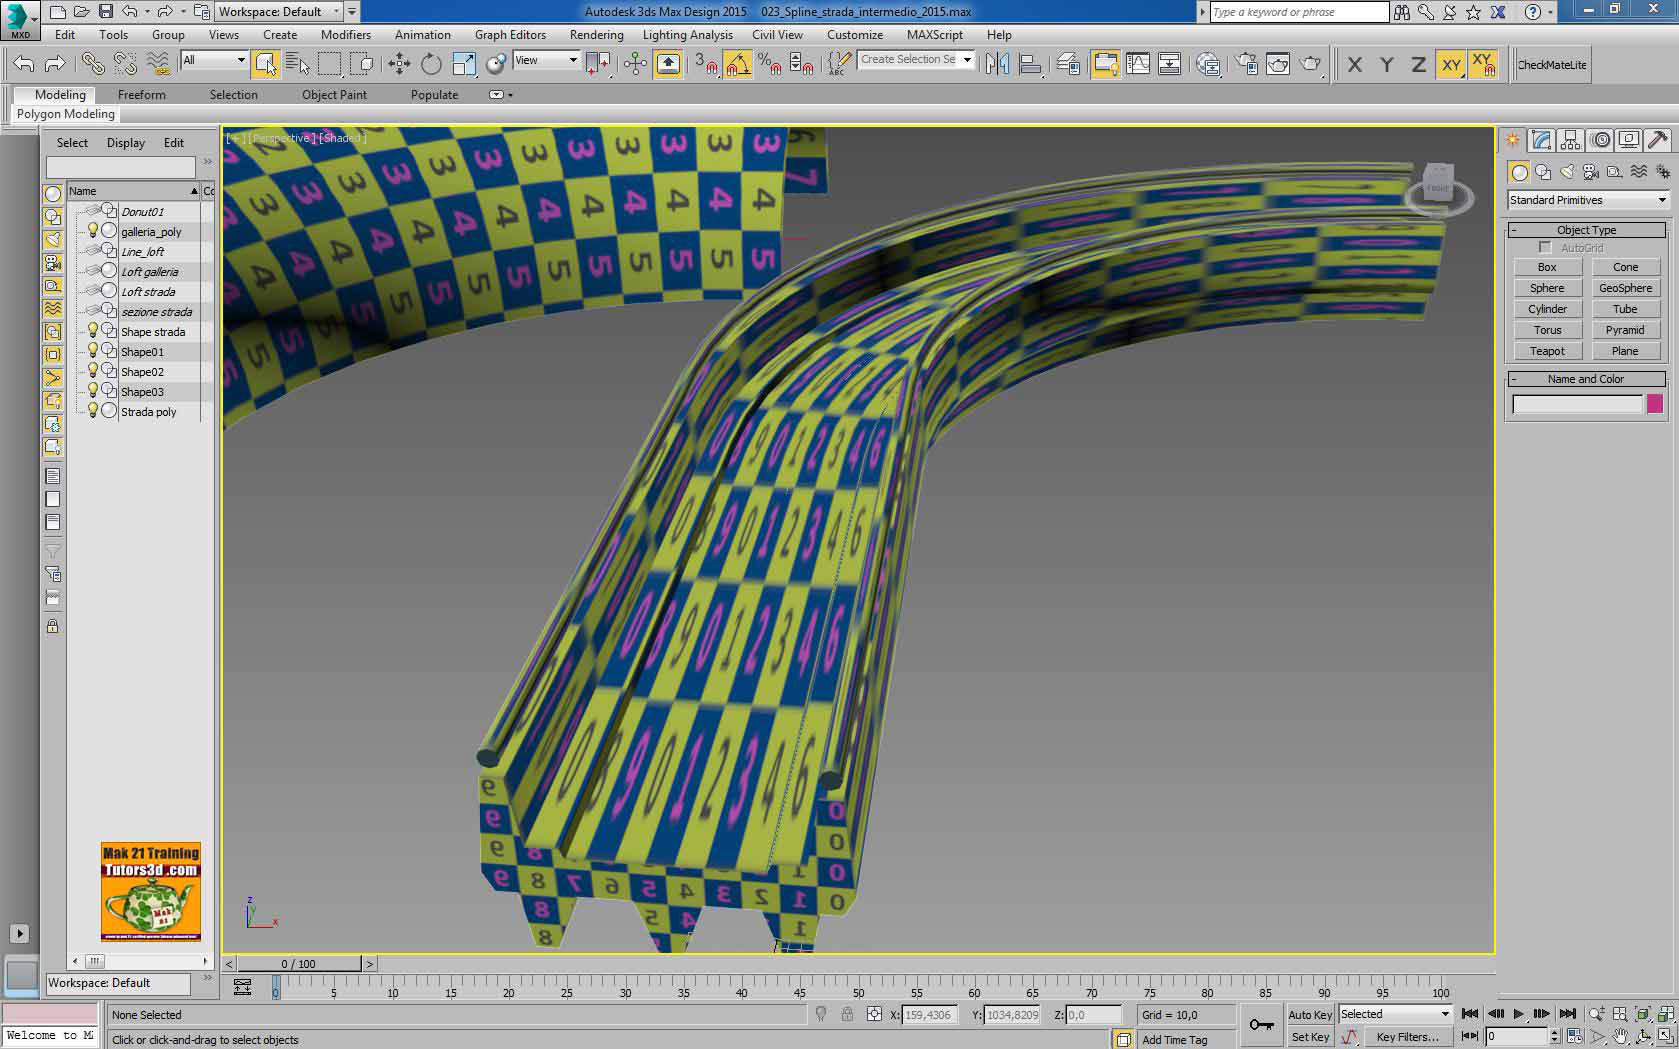Switch to Cameras creation category
This screenshot has width=1679, height=1049.
[x=1591, y=172]
